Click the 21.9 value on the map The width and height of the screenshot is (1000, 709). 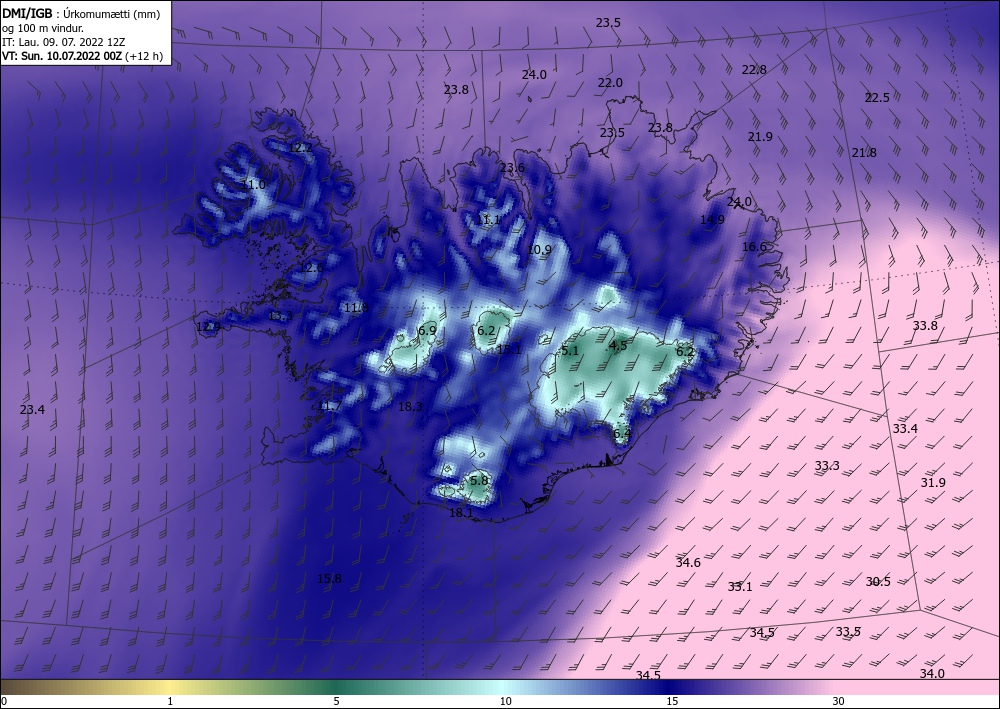[x=760, y=136]
